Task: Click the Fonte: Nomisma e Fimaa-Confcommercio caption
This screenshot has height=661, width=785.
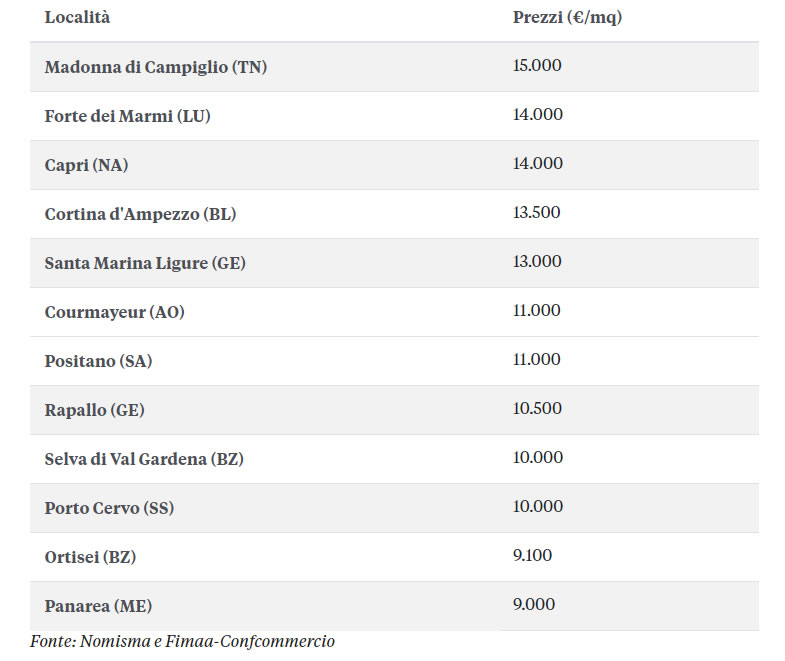Action: pos(182,641)
